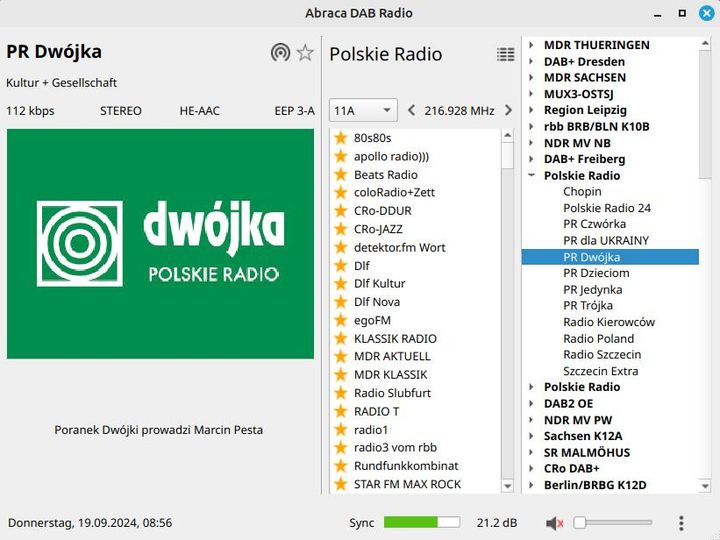Viewport: 720px width, 540px height.
Task: Click the star next to Beats Radio
Action: (x=340, y=175)
